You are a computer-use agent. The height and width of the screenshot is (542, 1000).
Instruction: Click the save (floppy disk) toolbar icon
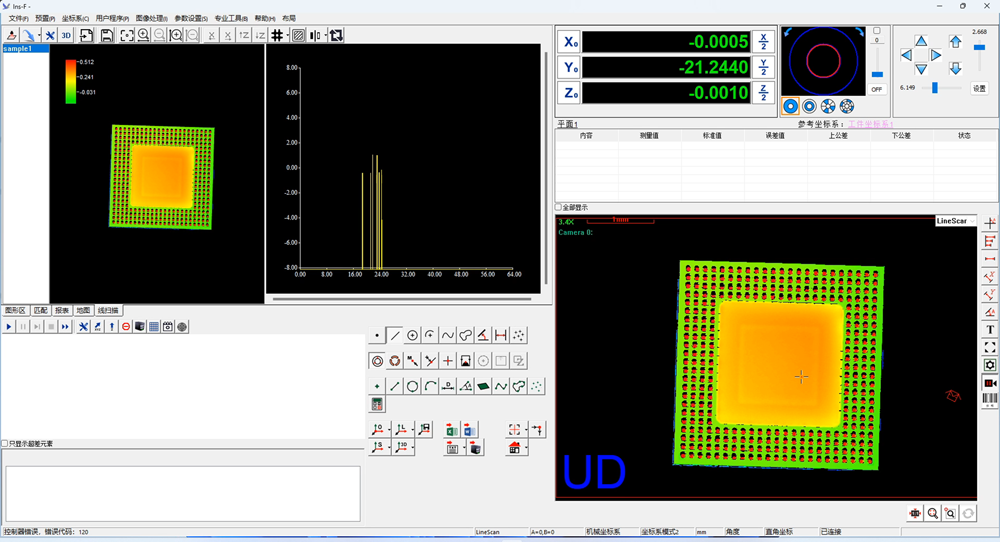[x=107, y=35]
